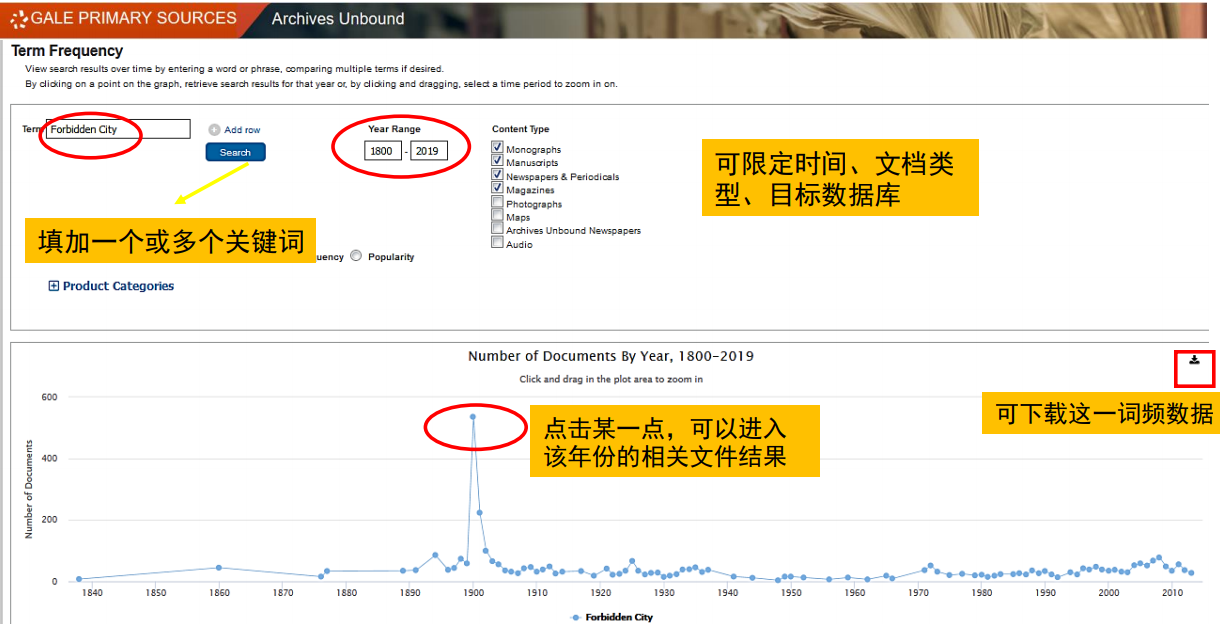Check Archives Unbound Newspapers option
1220x624 pixels.
click(497, 229)
